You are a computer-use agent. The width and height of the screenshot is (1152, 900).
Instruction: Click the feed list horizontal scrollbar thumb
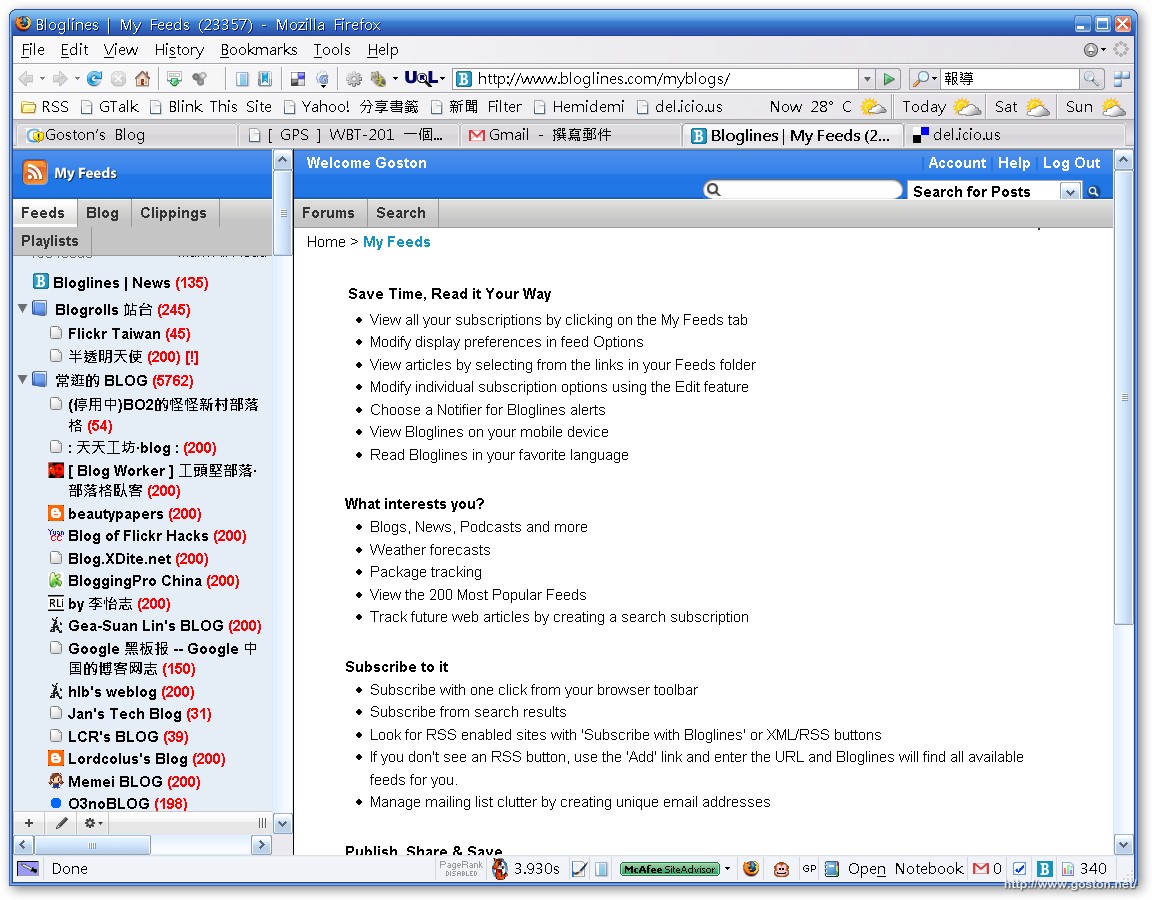[x=93, y=845]
